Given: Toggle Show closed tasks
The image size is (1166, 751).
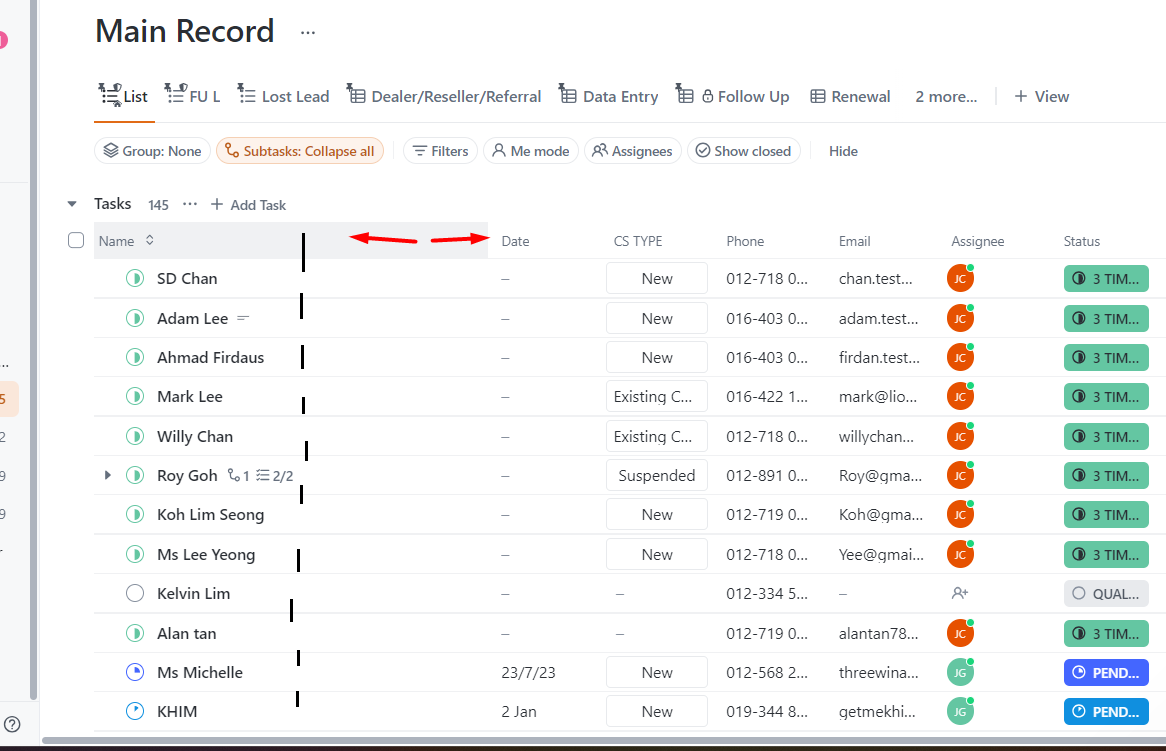Looking at the screenshot, I should click(743, 151).
